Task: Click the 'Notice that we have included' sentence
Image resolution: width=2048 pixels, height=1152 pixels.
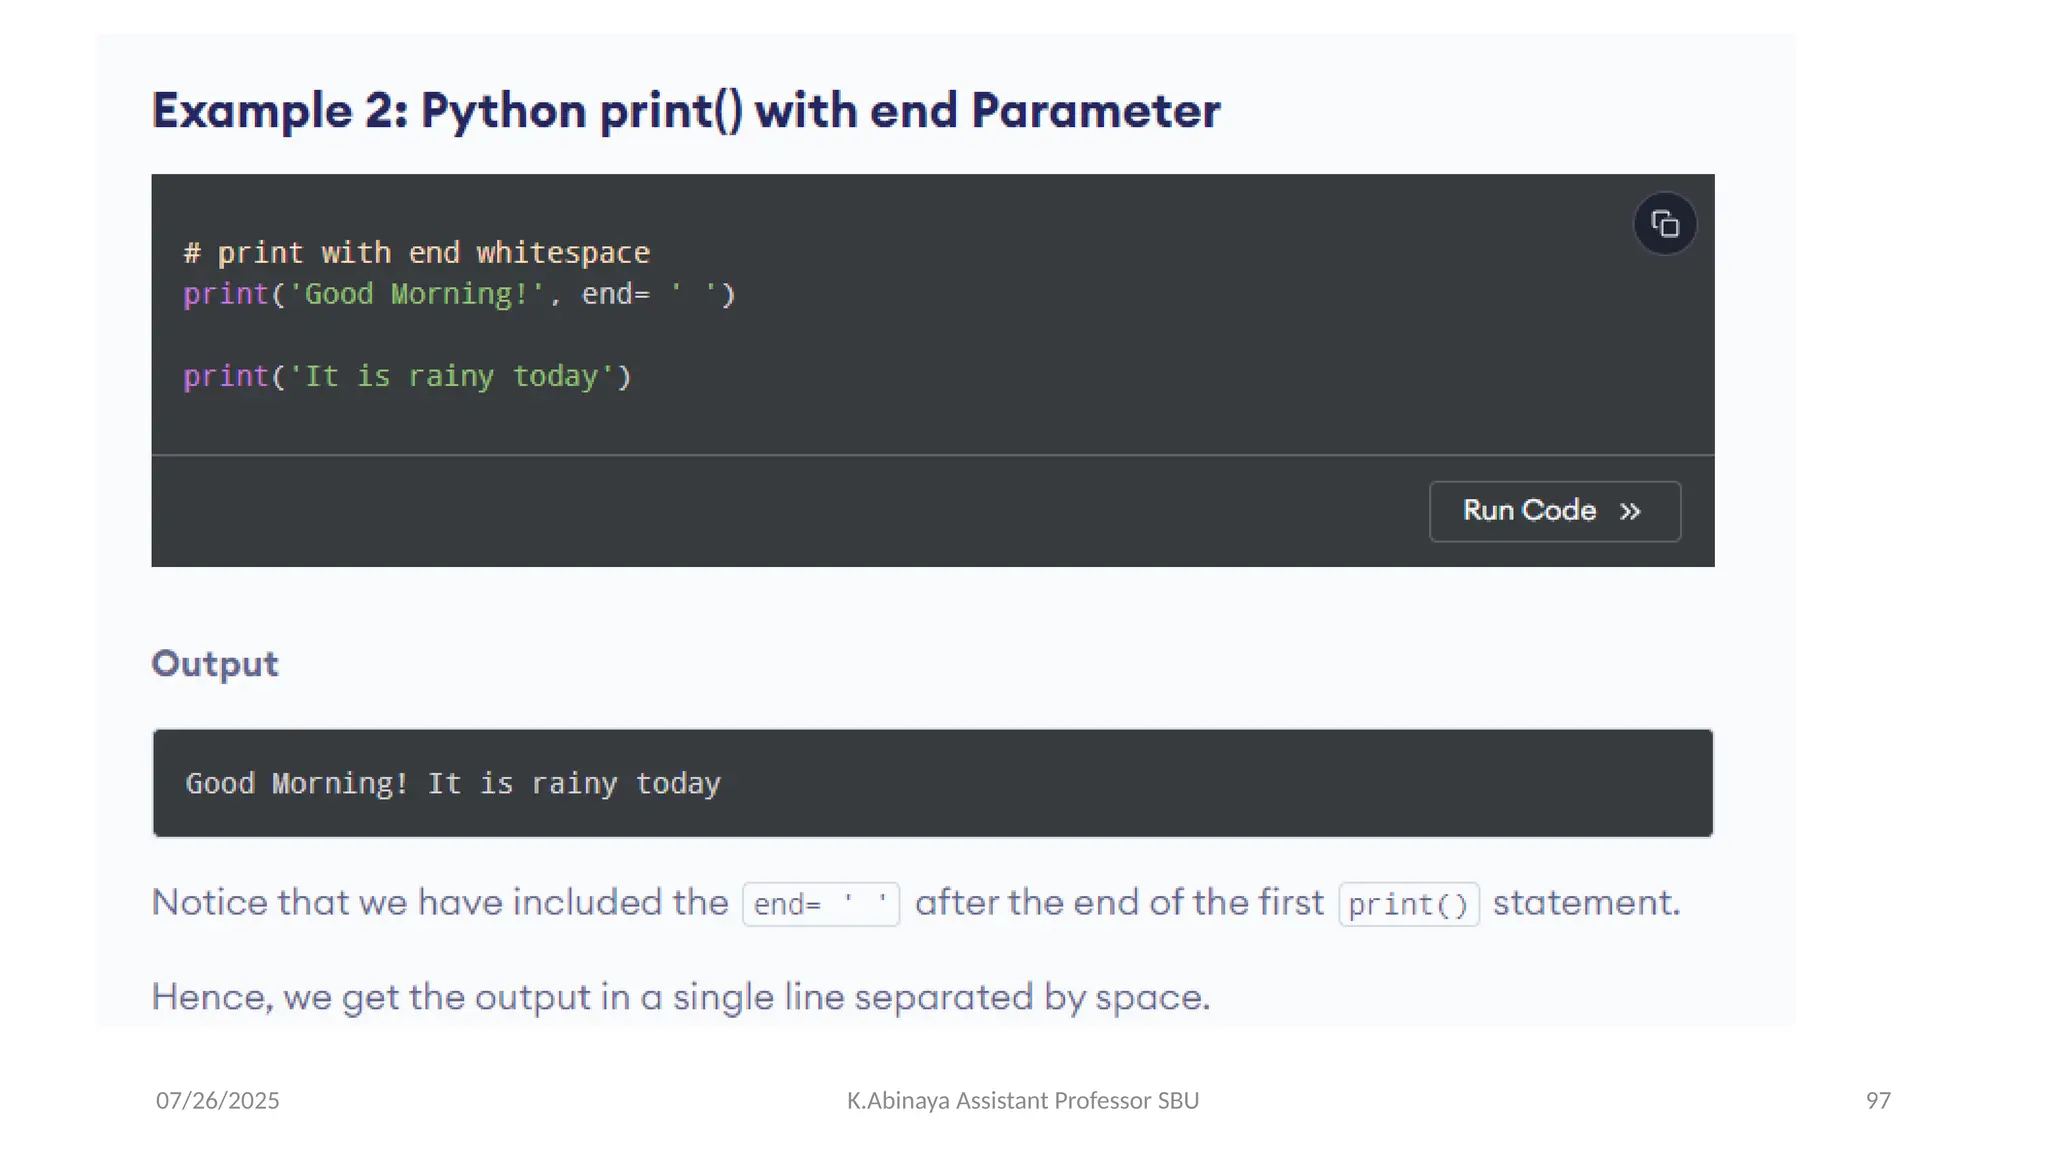Action: [x=440, y=902]
